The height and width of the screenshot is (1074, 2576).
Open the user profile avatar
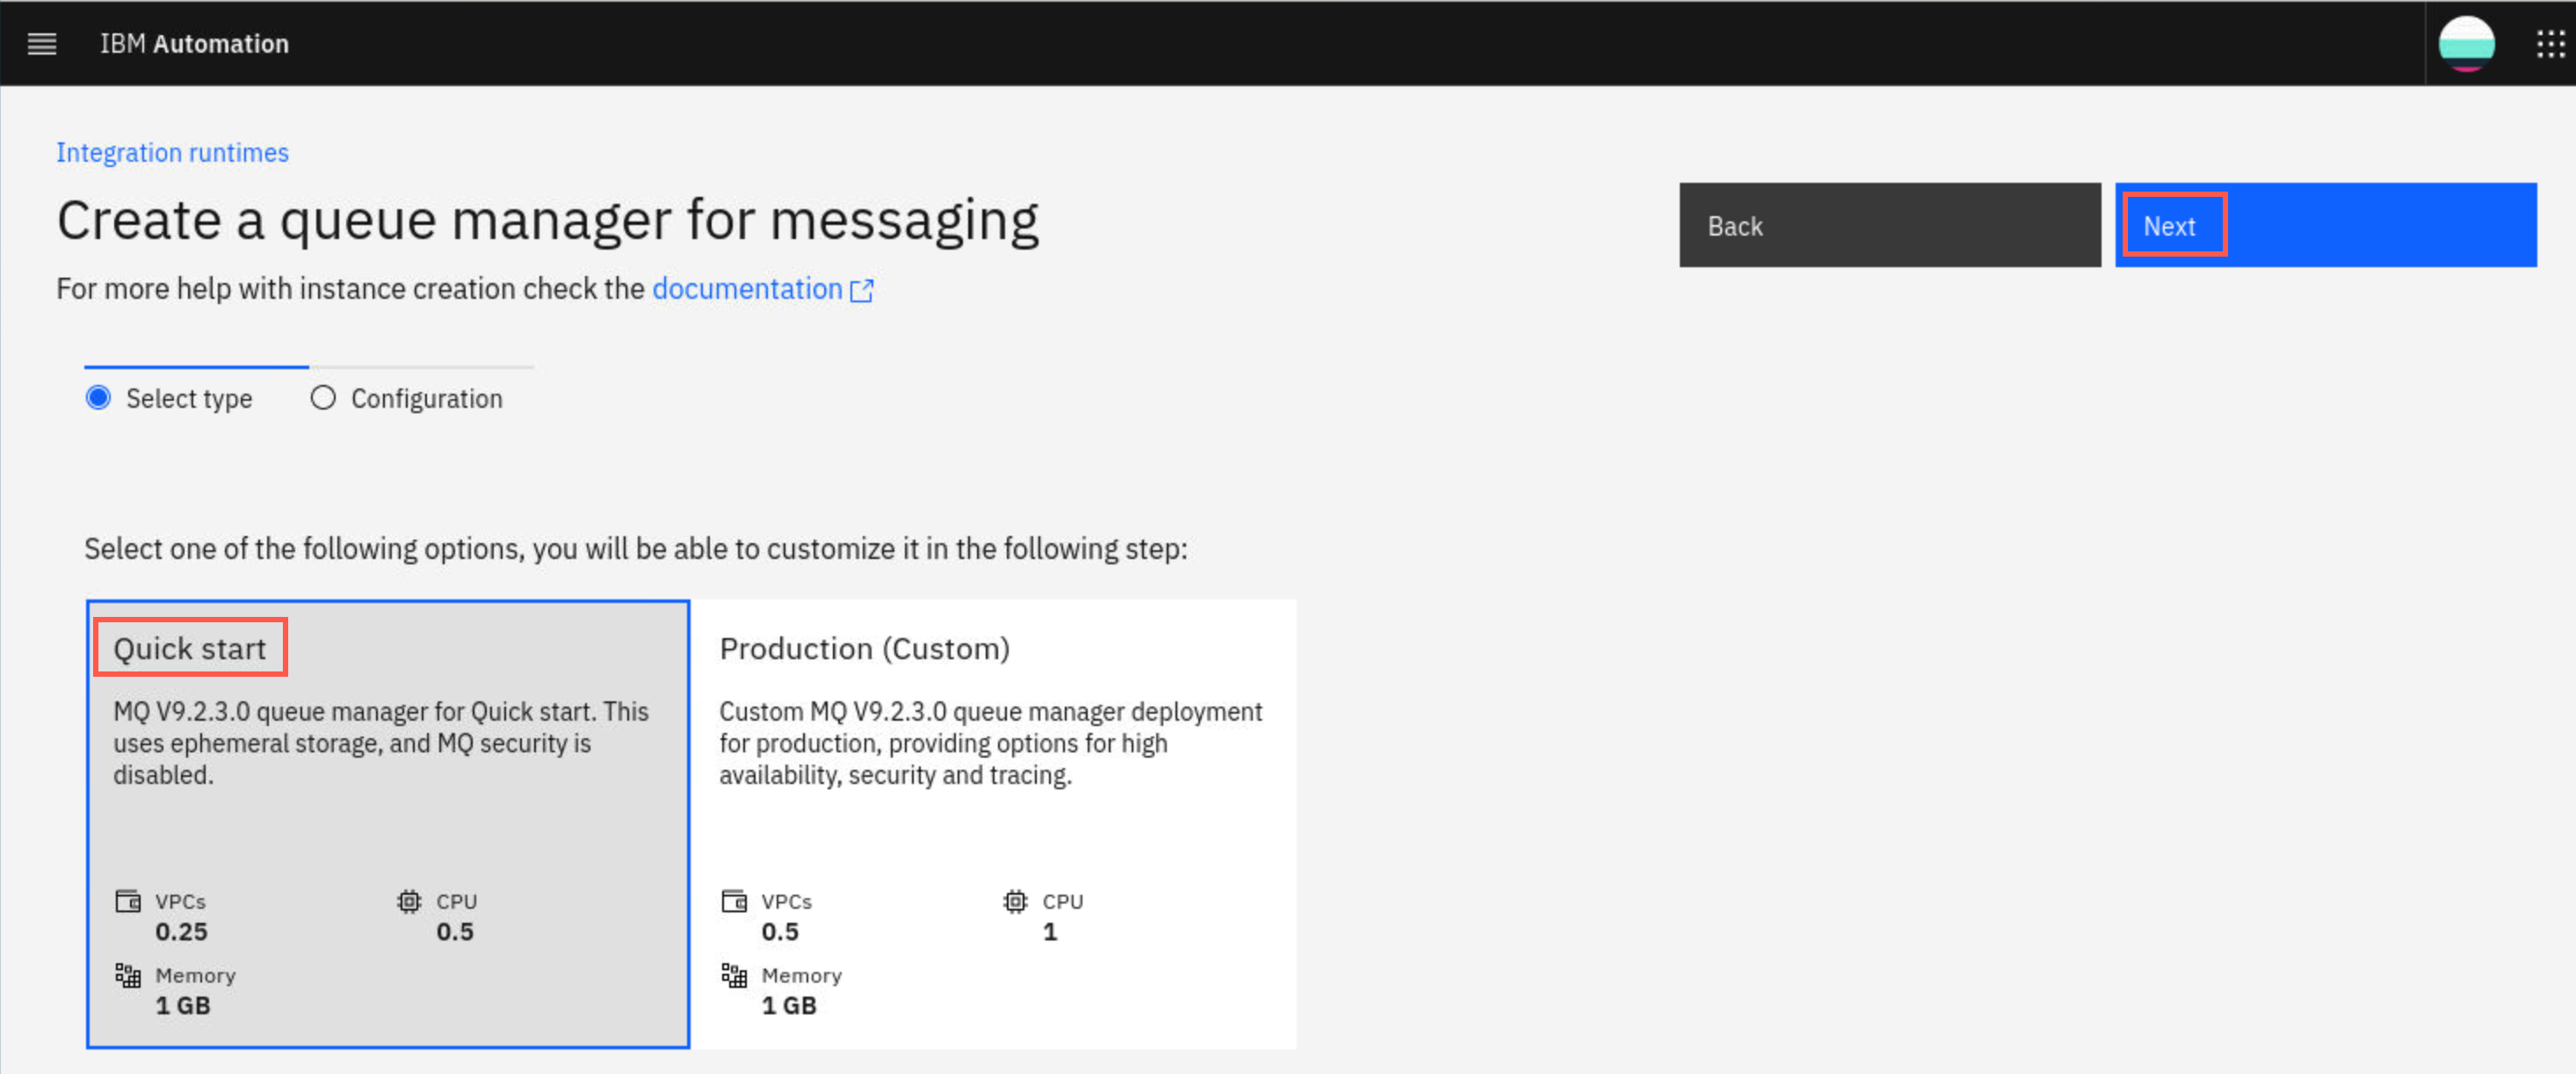(x=2466, y=44)
